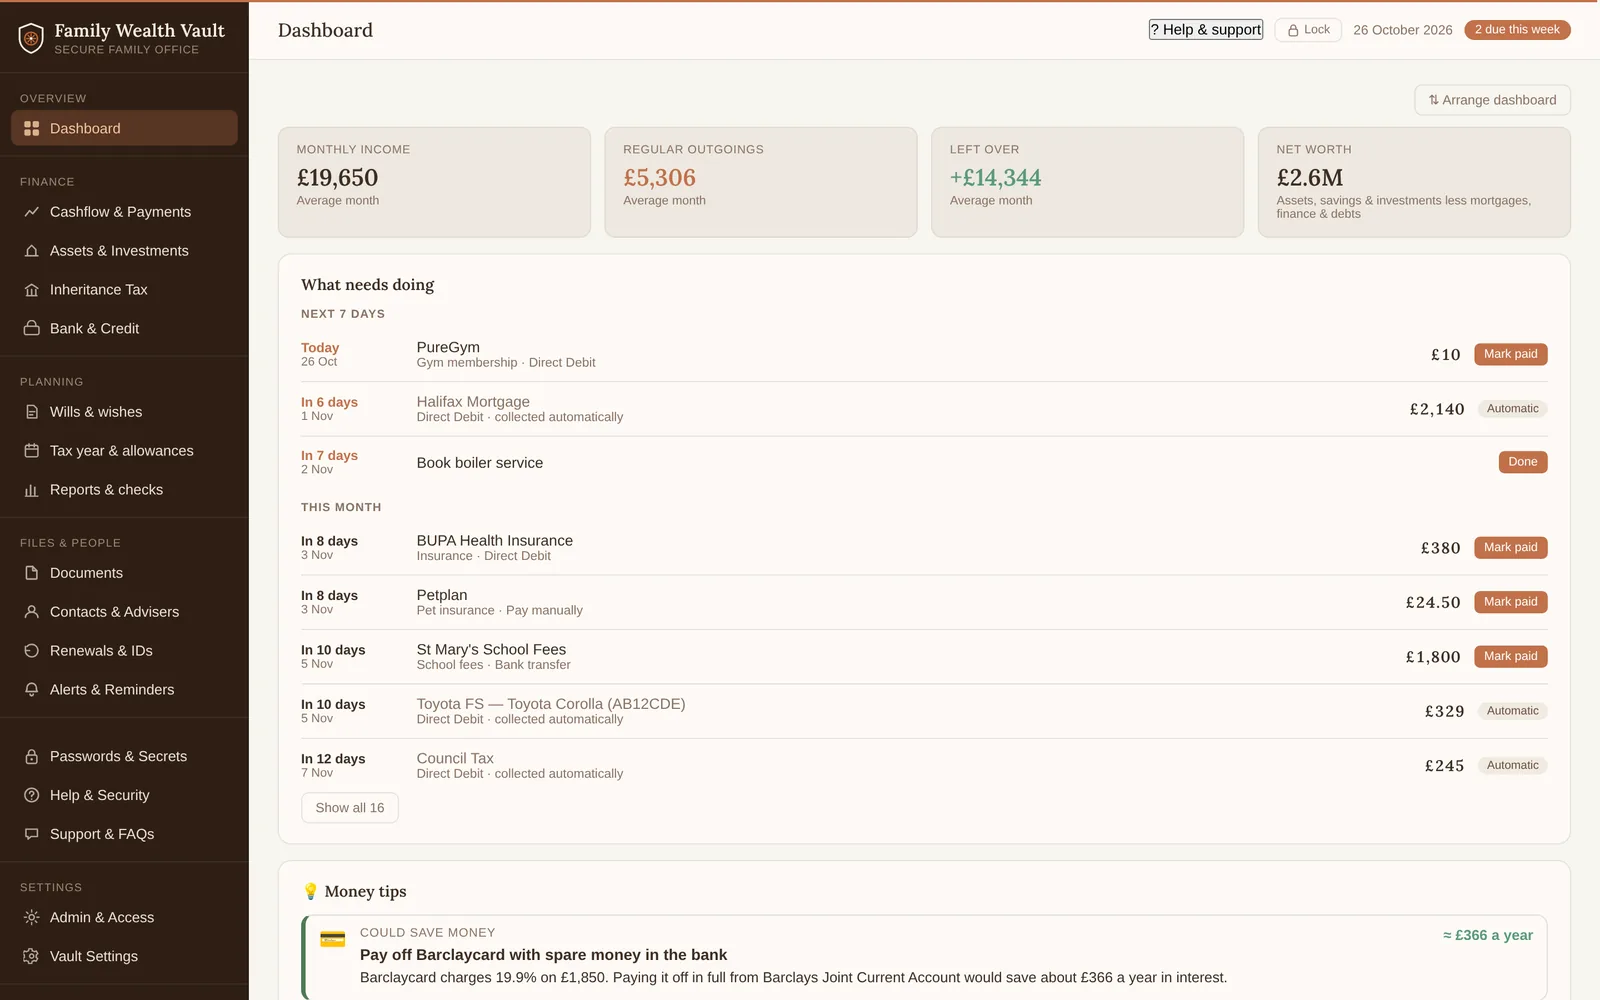1600x1000 pixels.
Task: Click the Family Wealth Vault shield logo
Action: [x=31, y=38]
